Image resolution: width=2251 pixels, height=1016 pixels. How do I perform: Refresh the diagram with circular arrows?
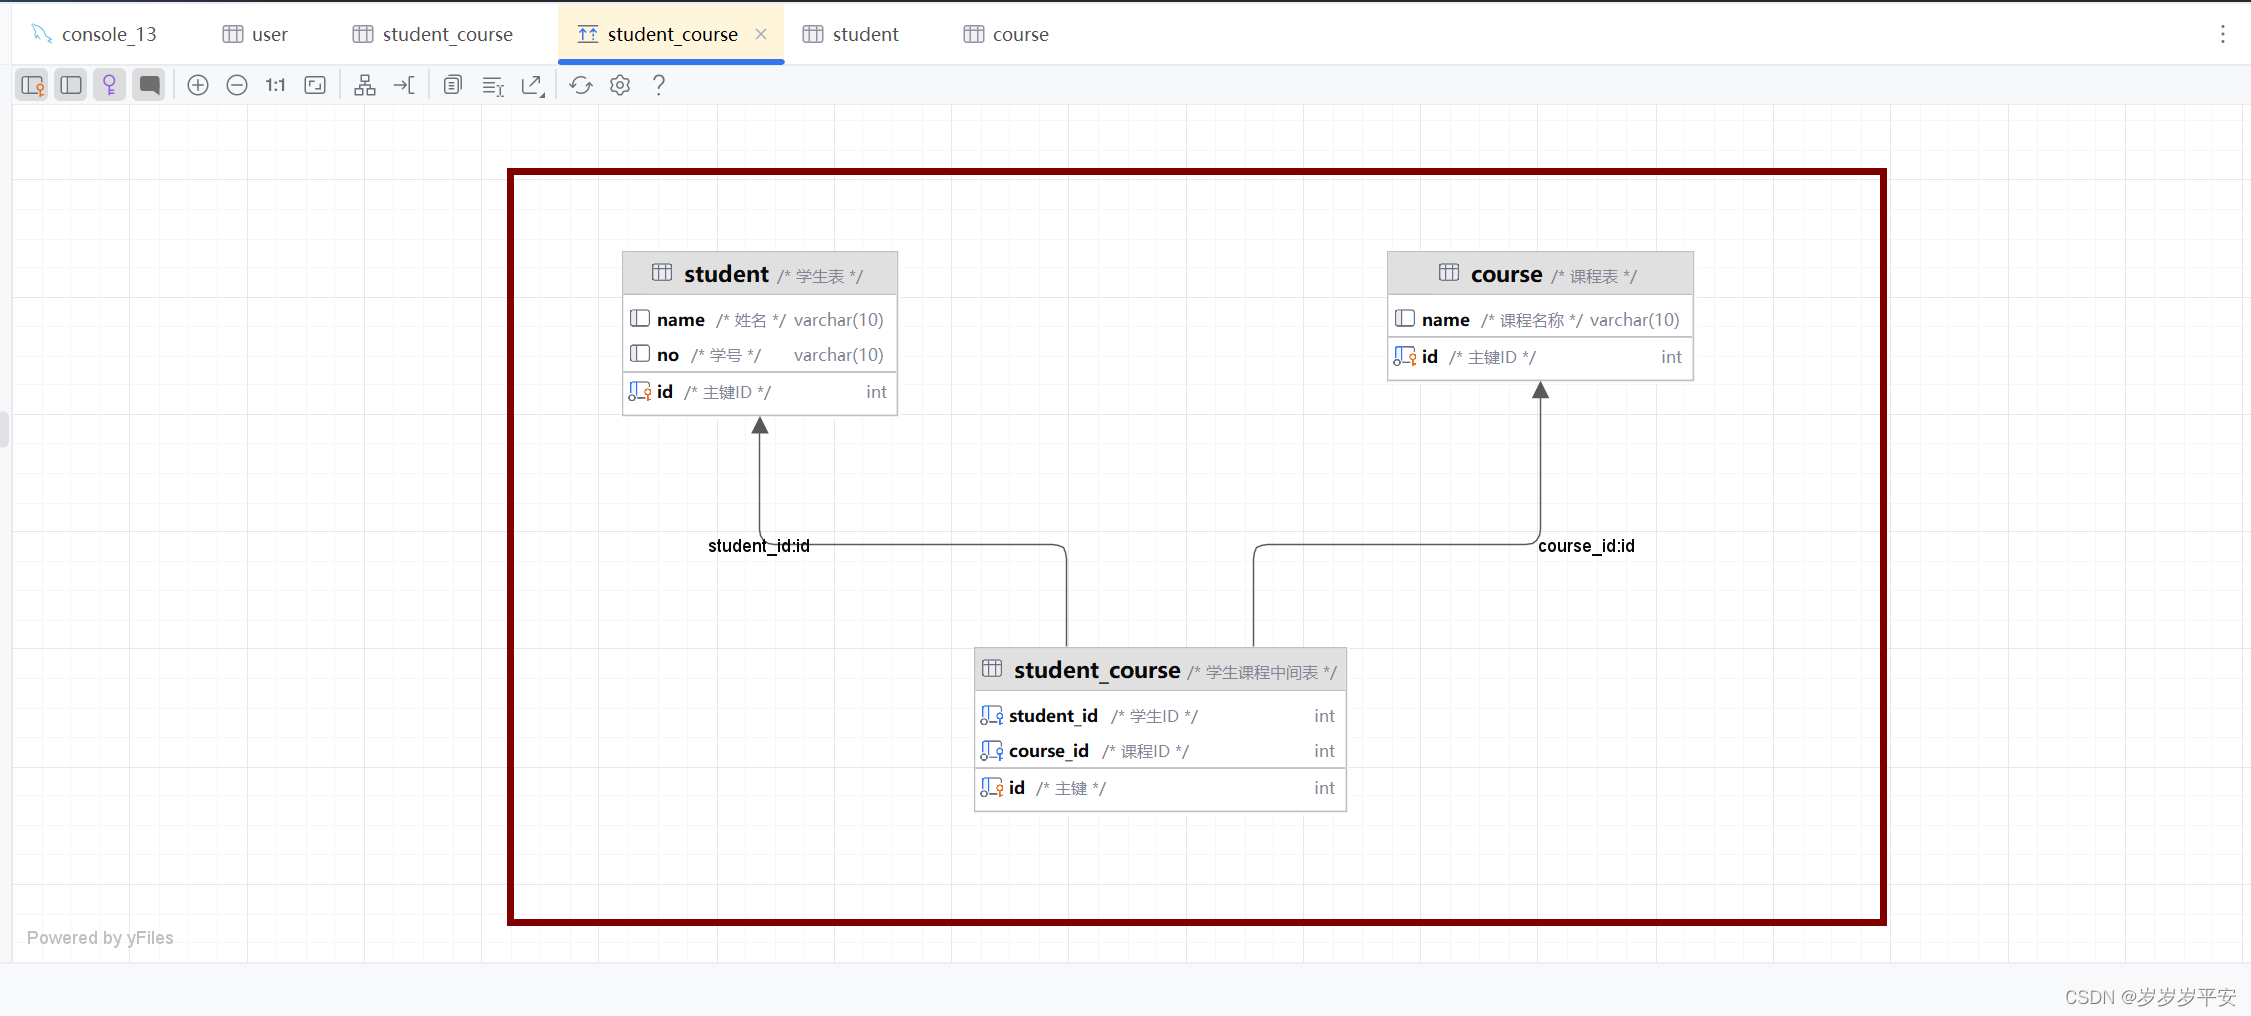[581, 85]
